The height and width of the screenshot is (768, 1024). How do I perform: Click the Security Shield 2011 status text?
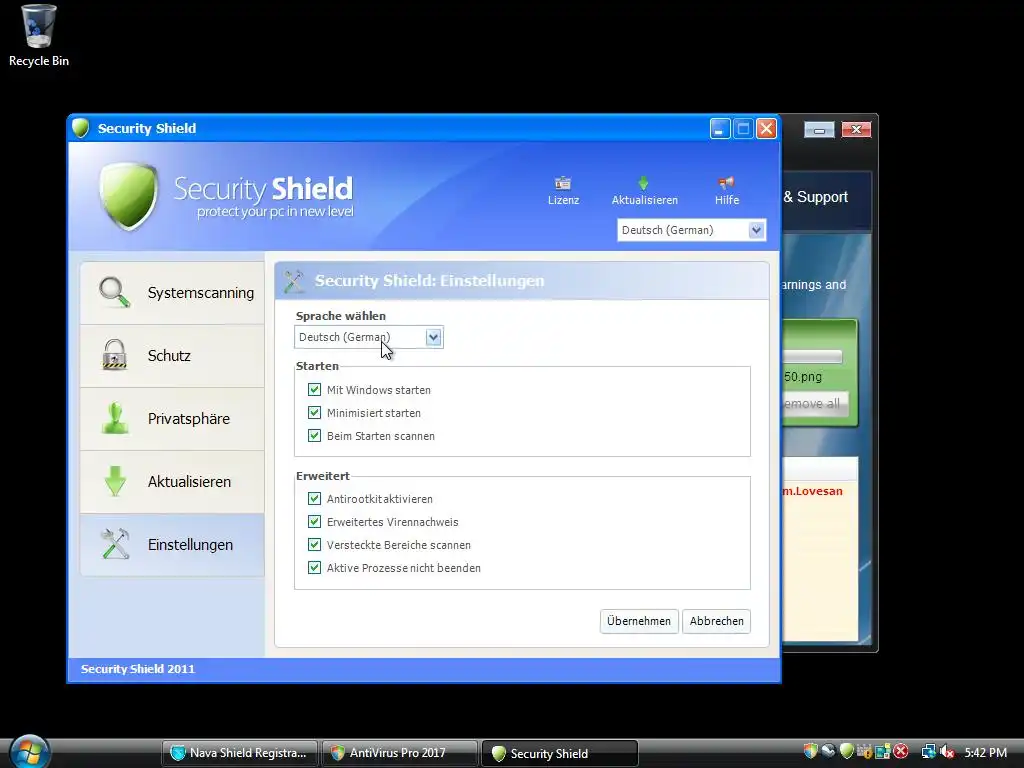click(138, 669)
